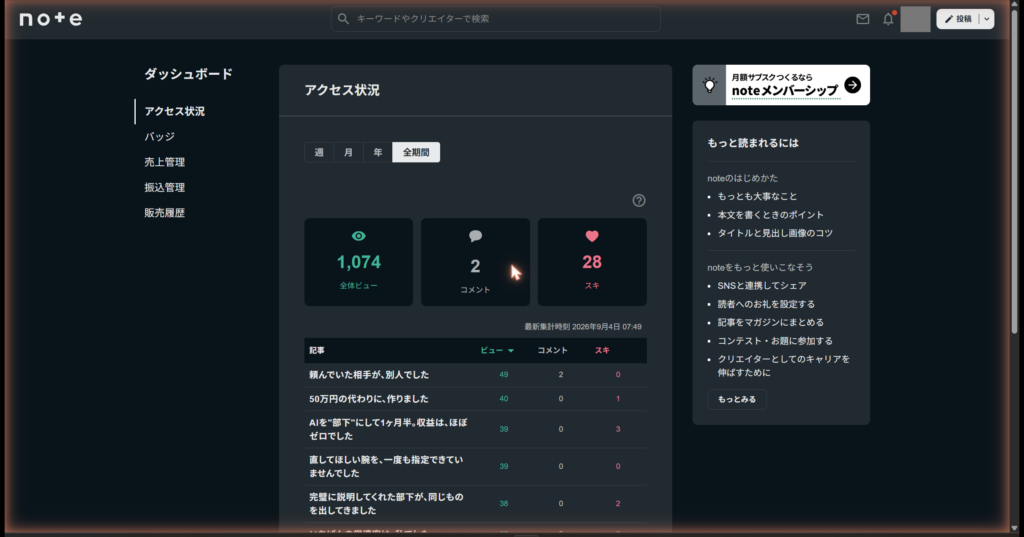Screen dimensions: 1024x537
Task: Open コンテスト・お題に参加する link
Action: coord(775,341)
